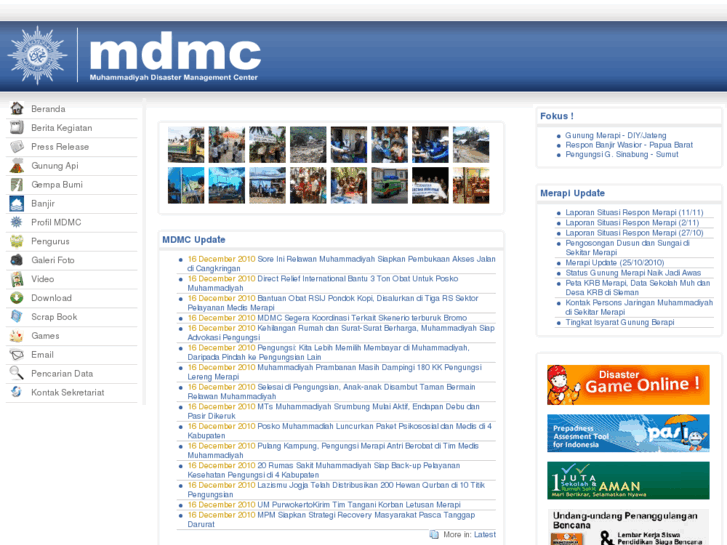Open article MPM Siapkan Strategi Recovery Masyarakat
The height and width of the screenshot is (545, 727).
(331, 519)
